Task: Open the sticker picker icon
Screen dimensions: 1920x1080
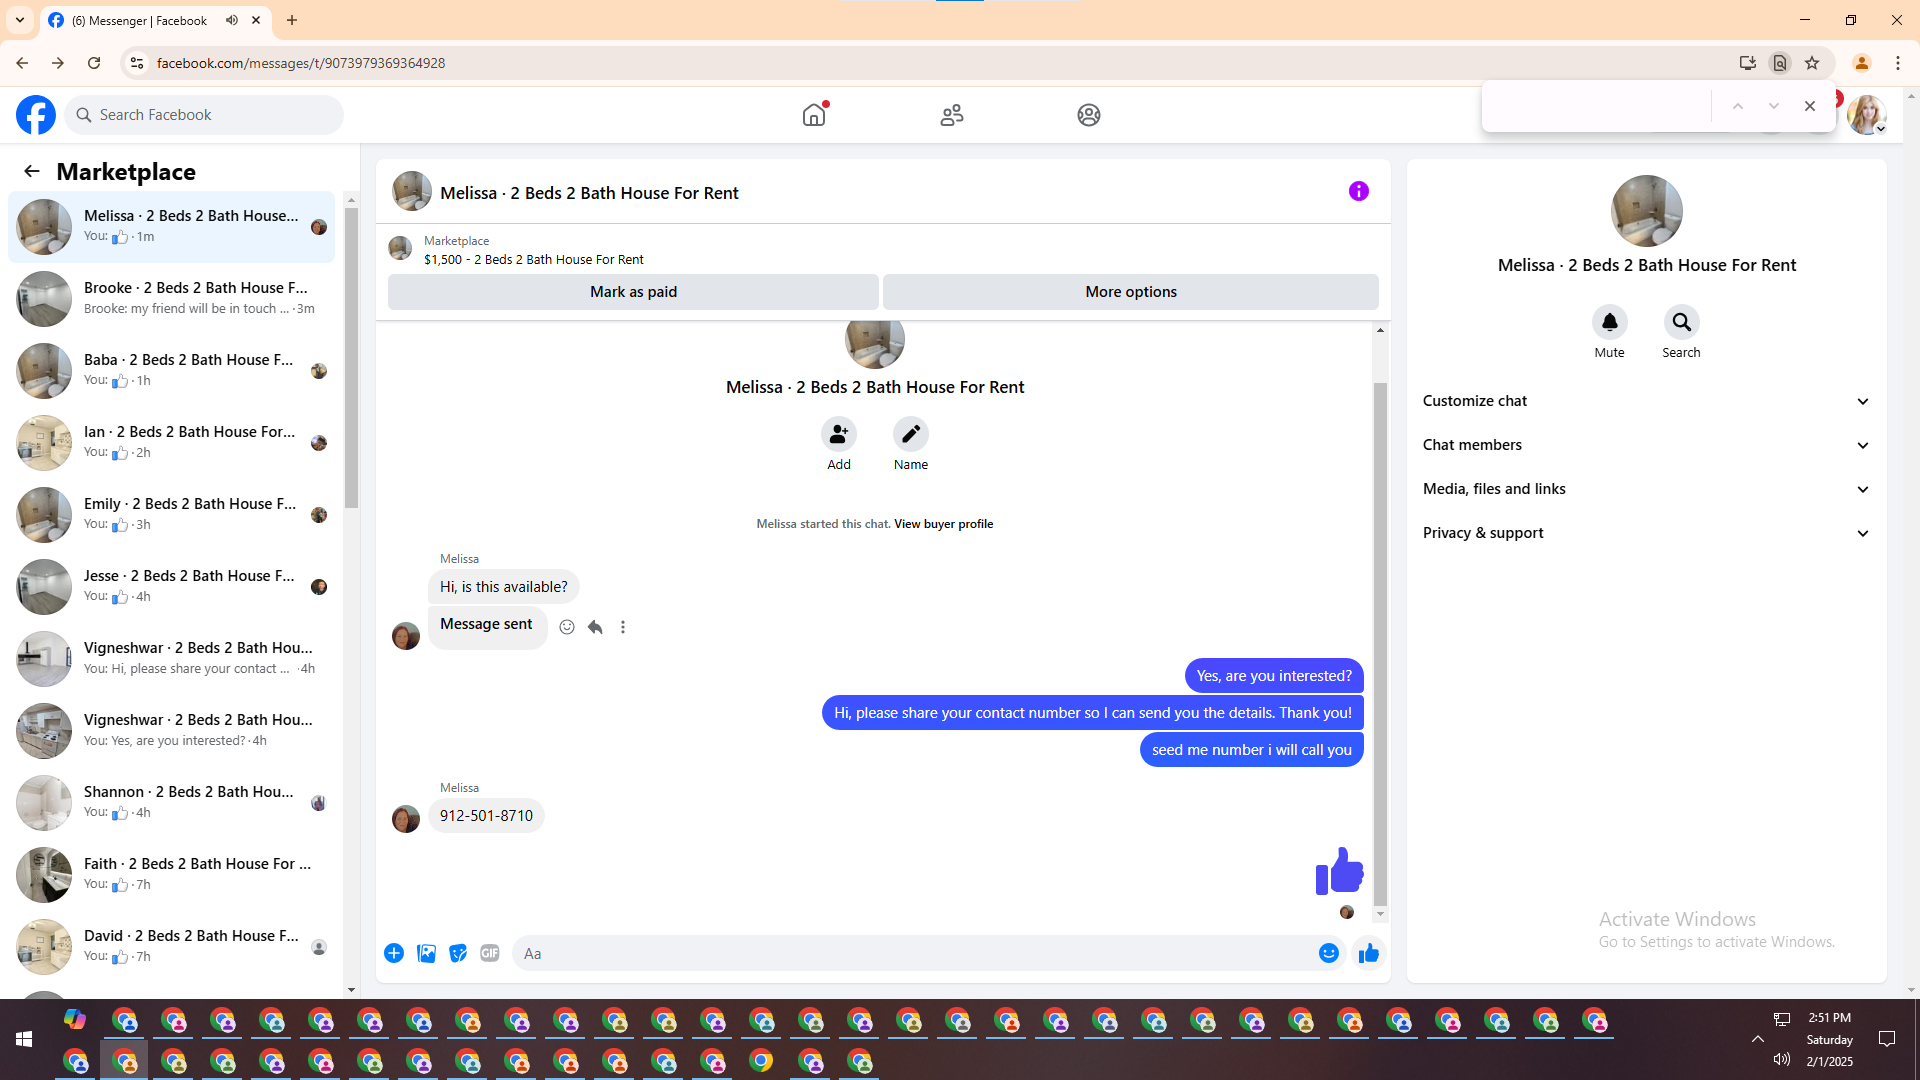Action: (x=458, y=953)
